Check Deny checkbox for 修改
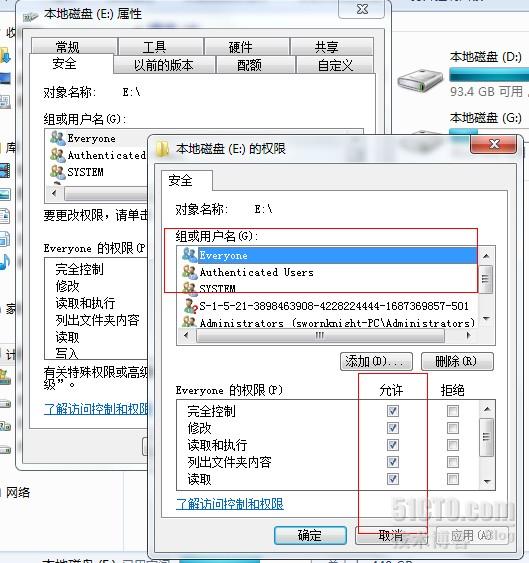 pyautogui.click(x=453, y=428)
